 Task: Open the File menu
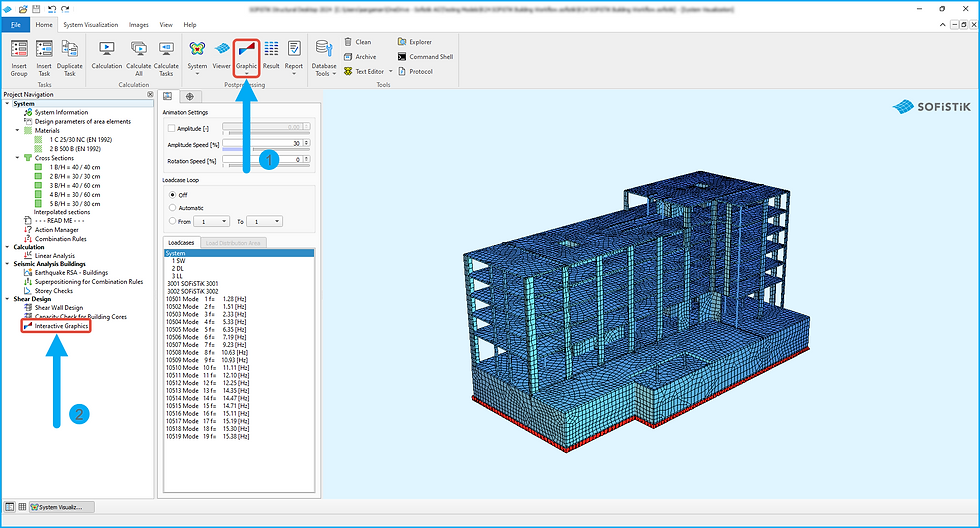coord(16,25)
